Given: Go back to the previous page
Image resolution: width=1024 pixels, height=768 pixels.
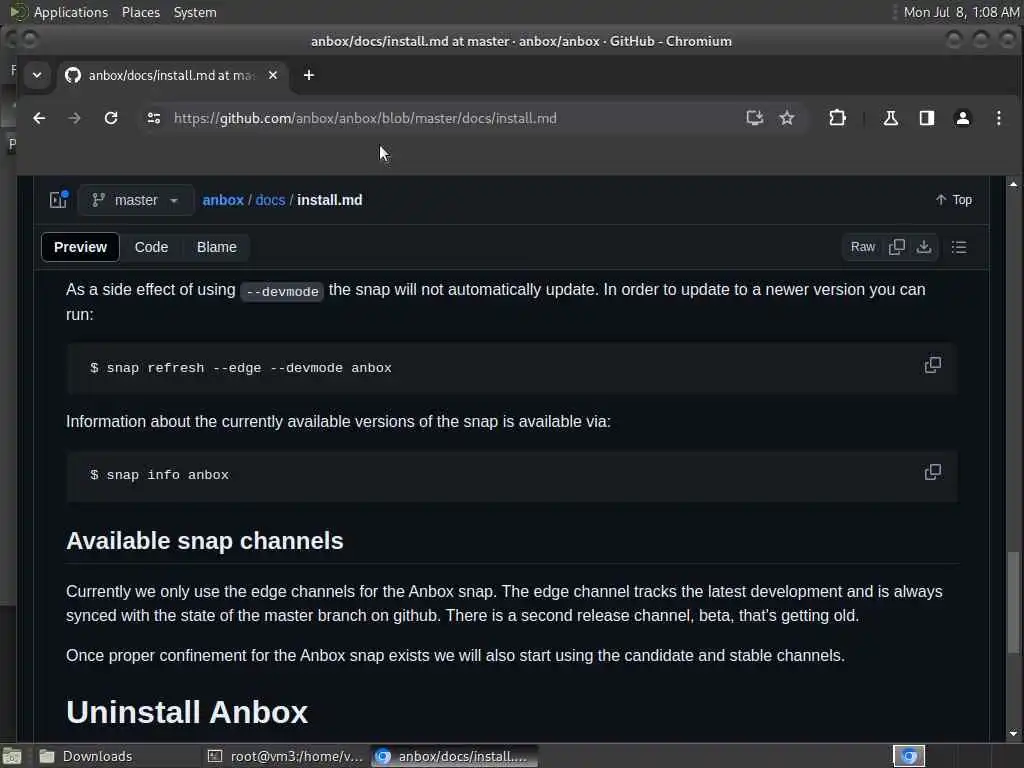Looking at the screenshot, I should 39,118.
